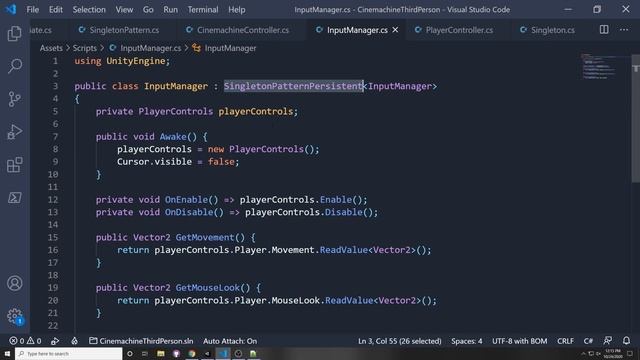Open the View menu

(x=124, y=9)
